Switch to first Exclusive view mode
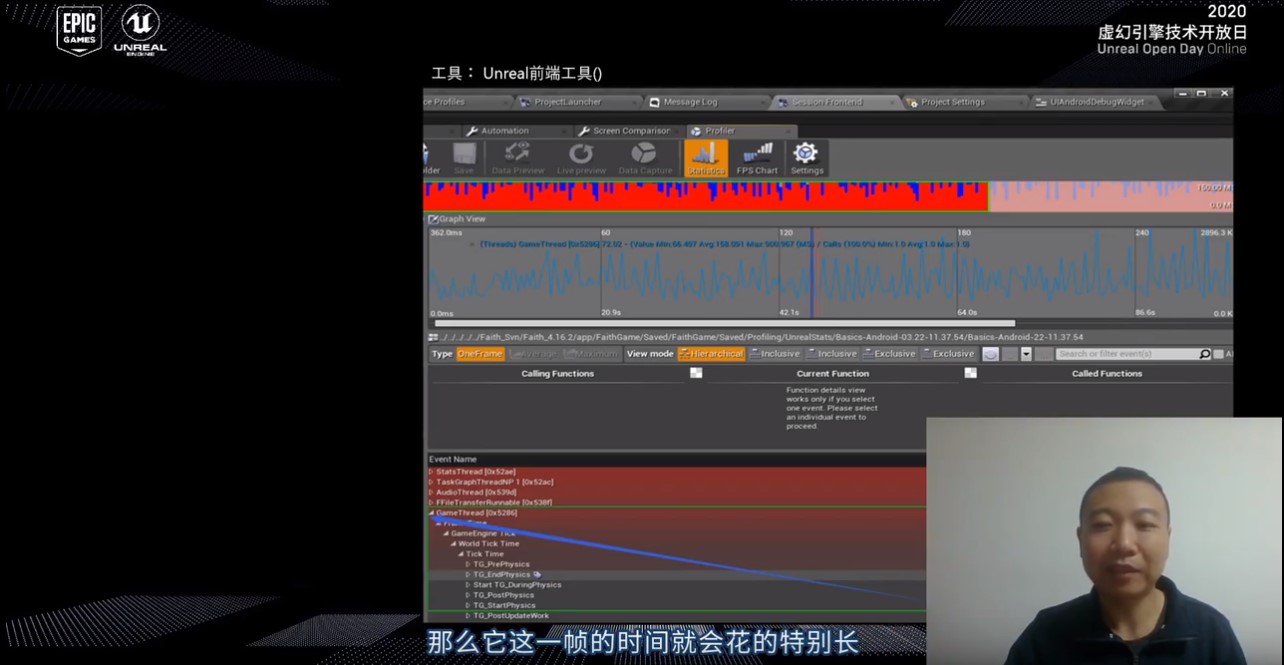 pos(889,354)
